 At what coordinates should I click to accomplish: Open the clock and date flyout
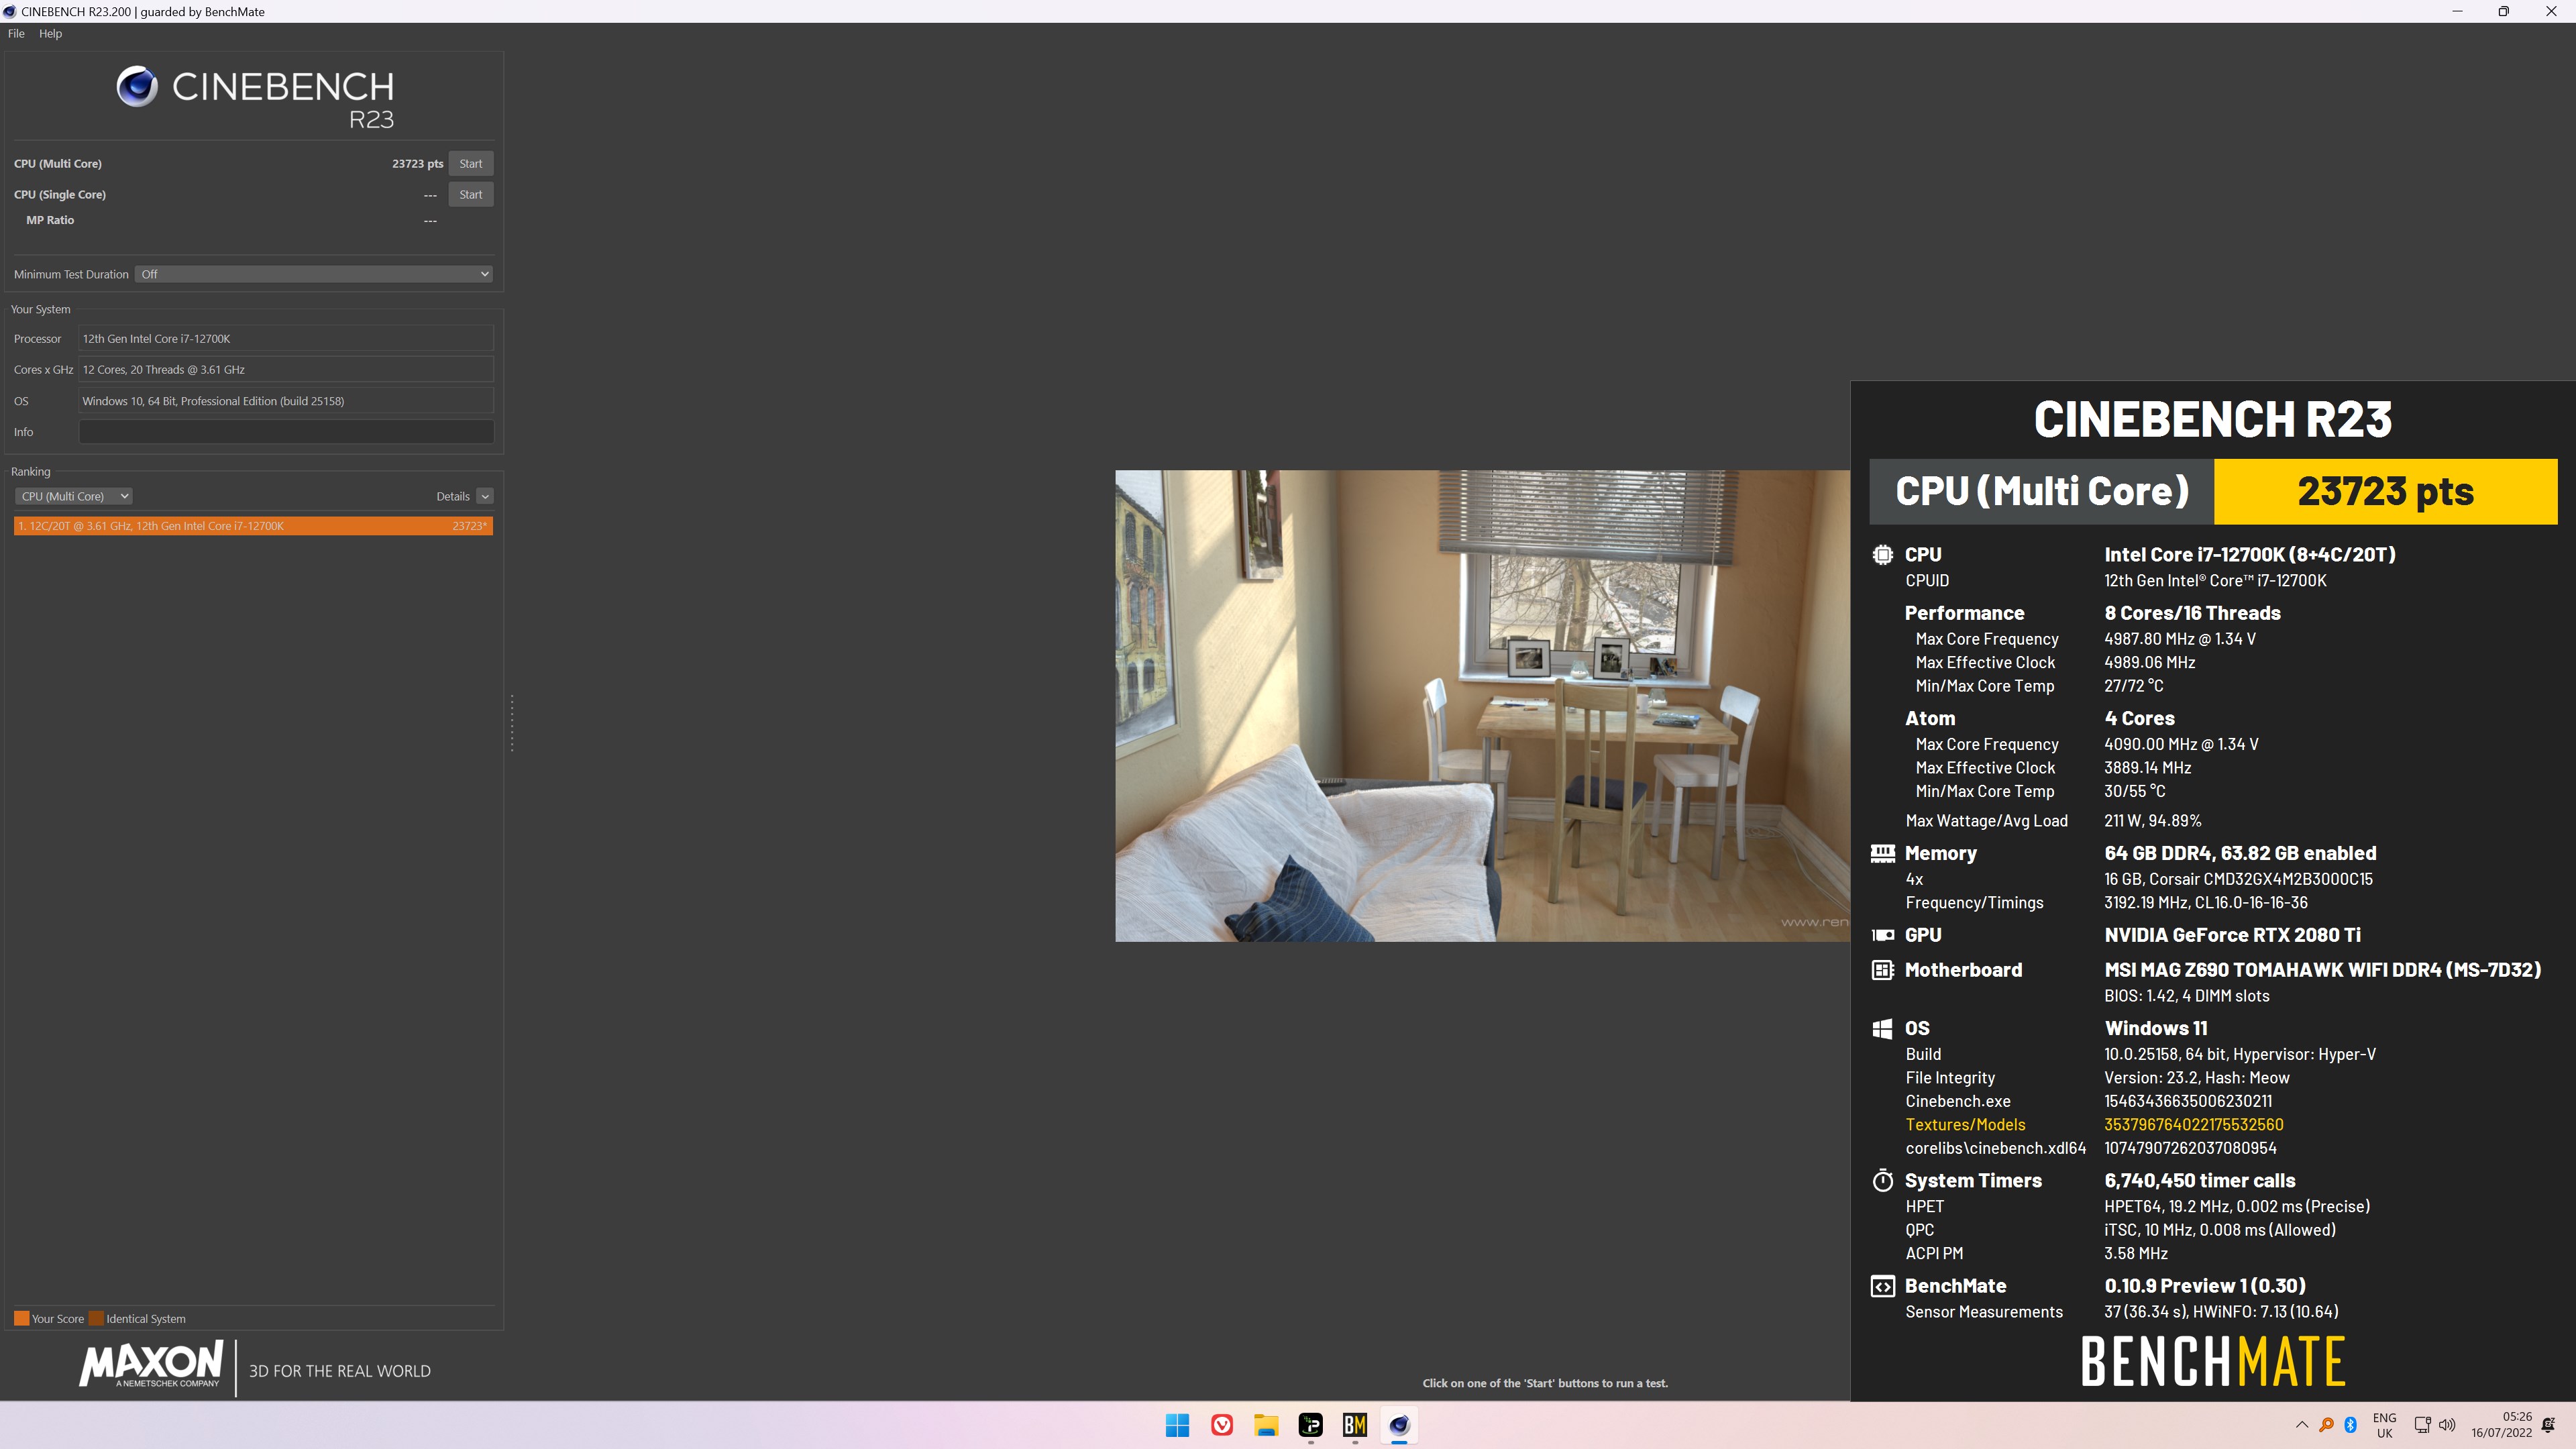(x=2501, y=1425)
